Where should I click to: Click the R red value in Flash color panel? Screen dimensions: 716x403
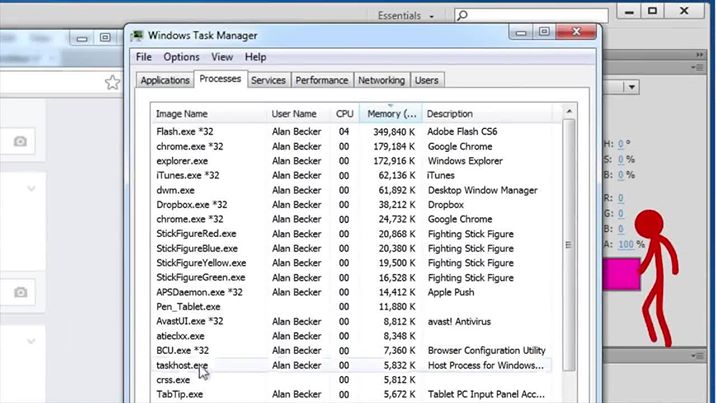(621, 198)
